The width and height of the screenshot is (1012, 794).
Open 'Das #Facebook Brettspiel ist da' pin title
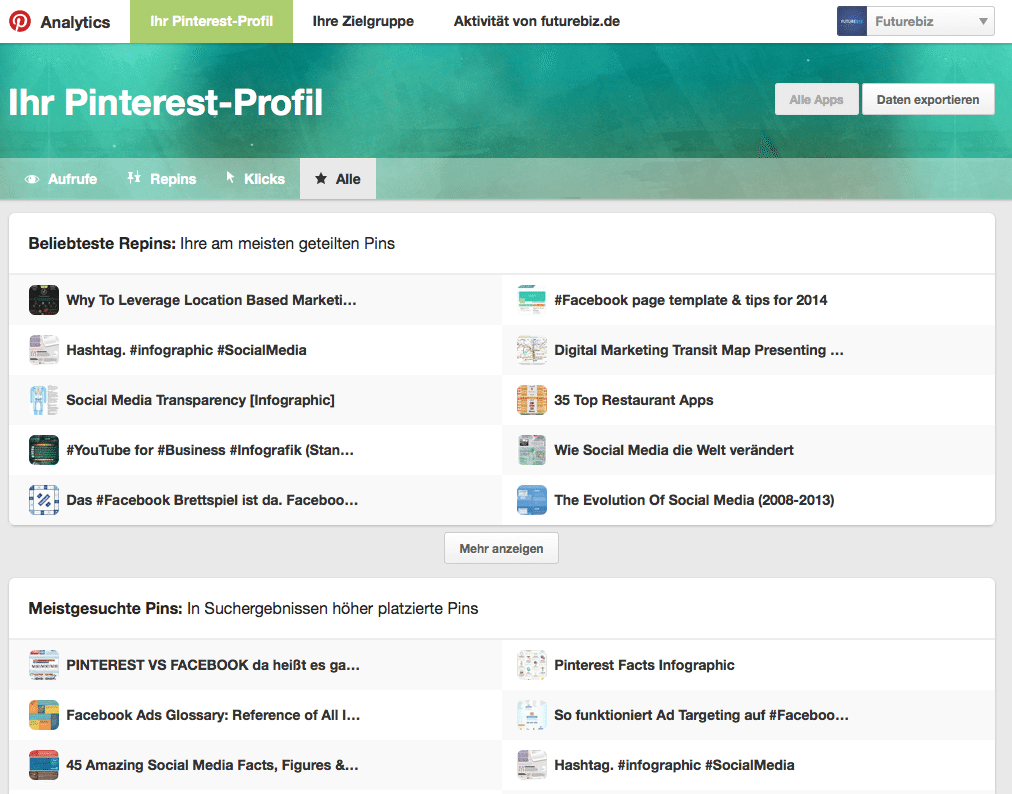pyautogui.click(x=212, y=500)
